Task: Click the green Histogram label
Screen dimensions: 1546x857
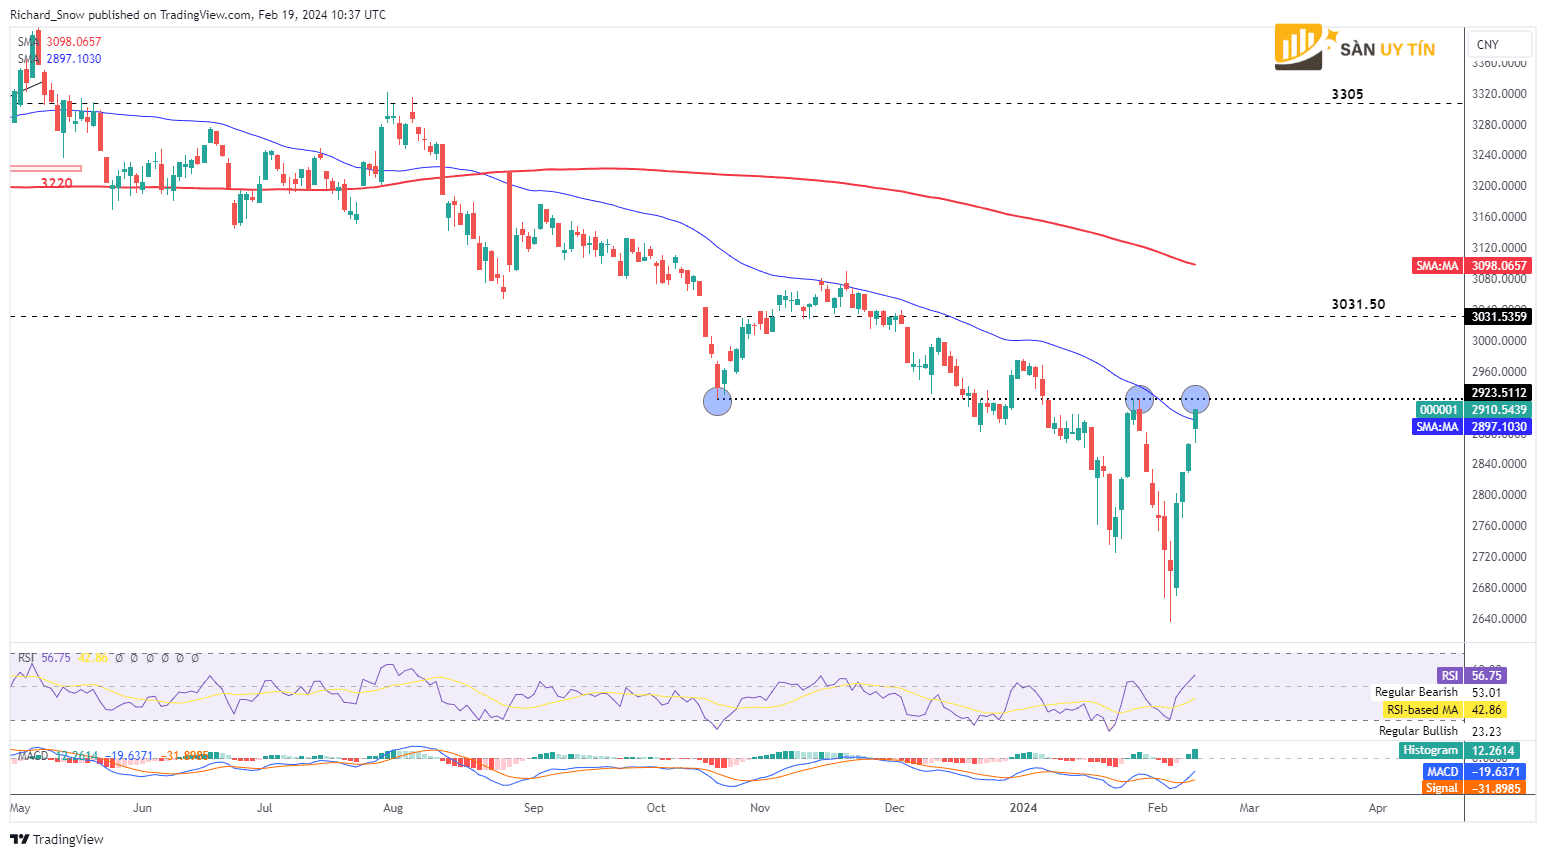Action: coord(1430,751)
